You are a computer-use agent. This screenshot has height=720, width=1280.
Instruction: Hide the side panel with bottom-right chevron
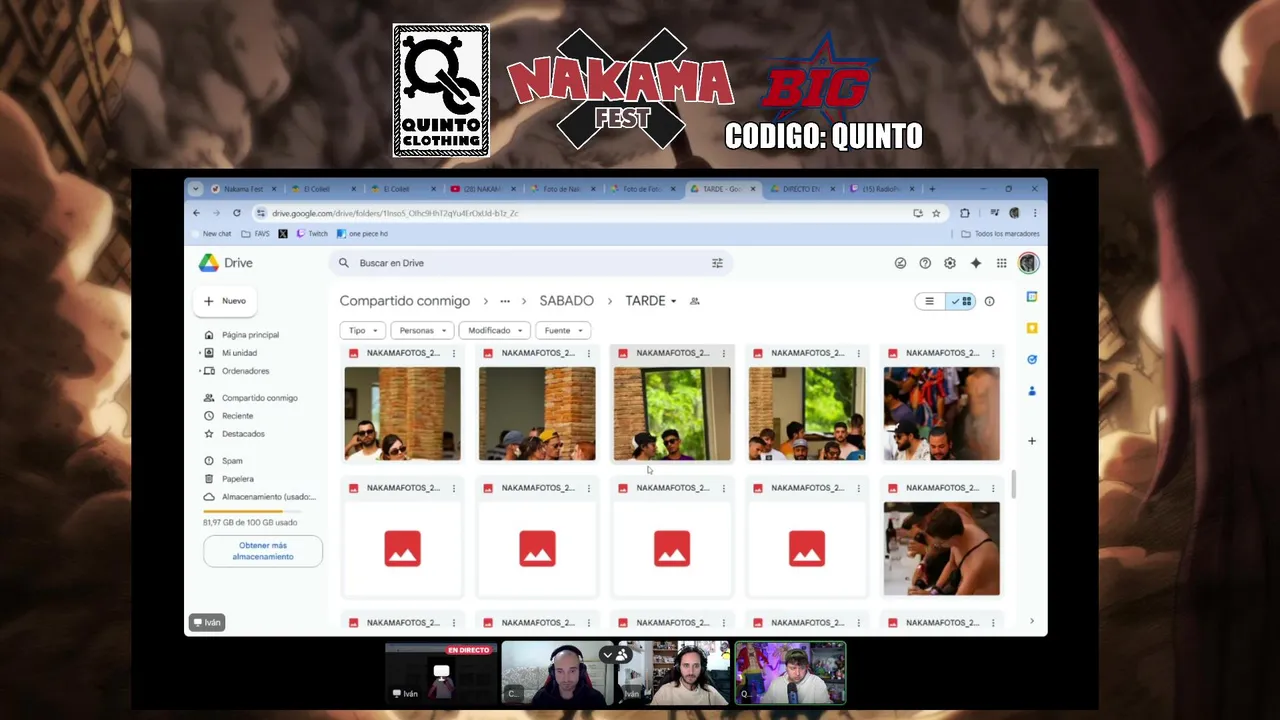pos(1032,621)
